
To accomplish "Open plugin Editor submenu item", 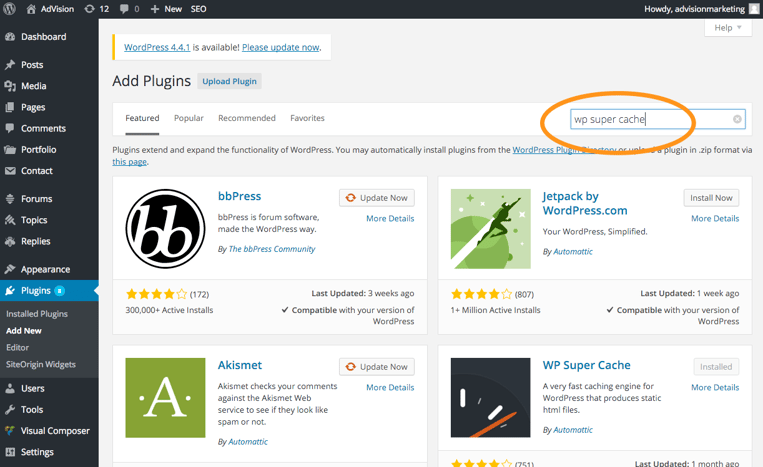I will 17,347.
